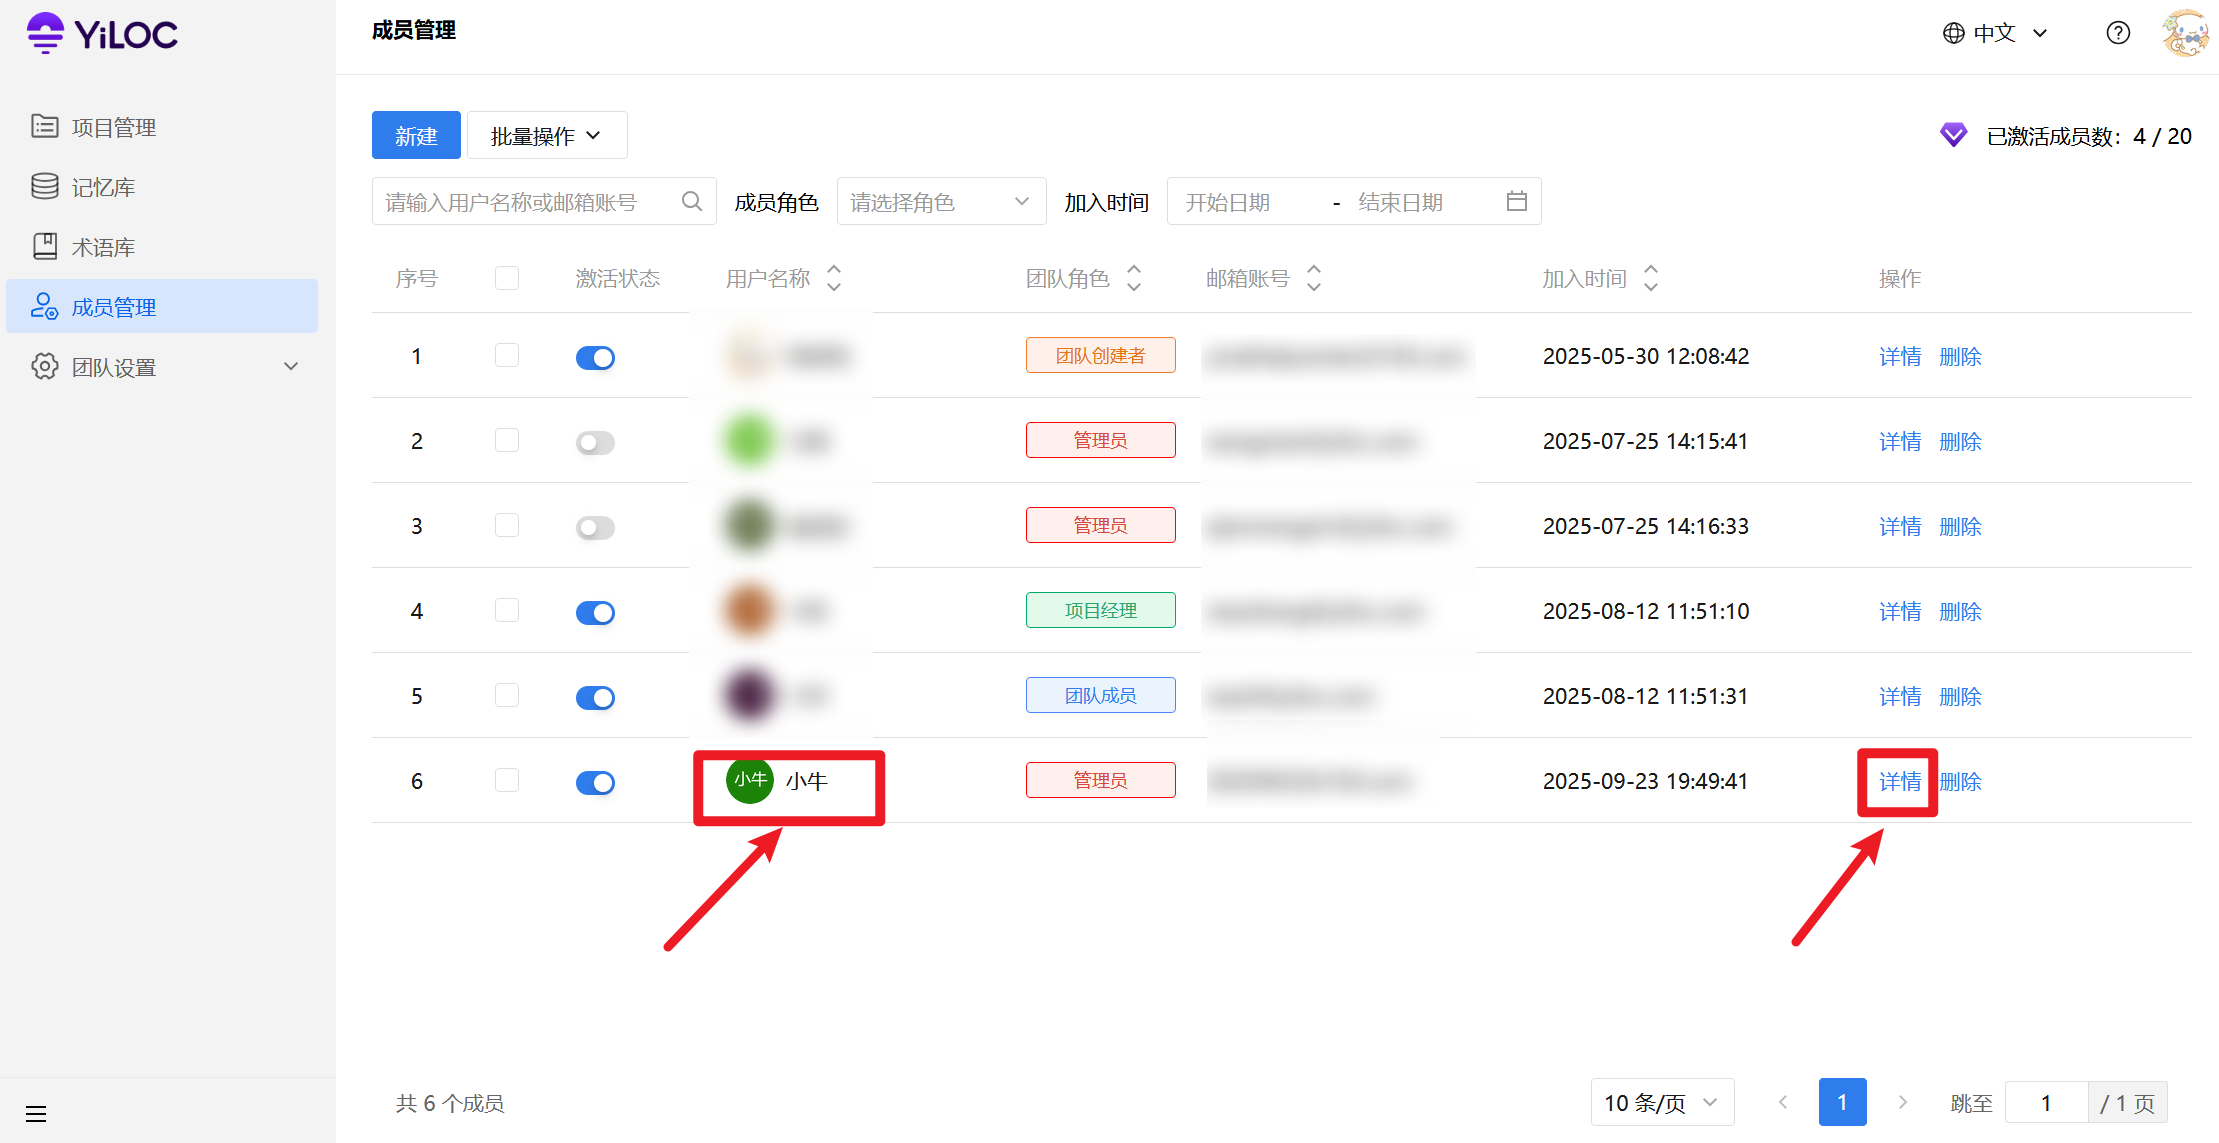Disable activation switch for member 小牛
Image resolution: width=2219 pixels, height=1143 pixels.
(595, 782)
